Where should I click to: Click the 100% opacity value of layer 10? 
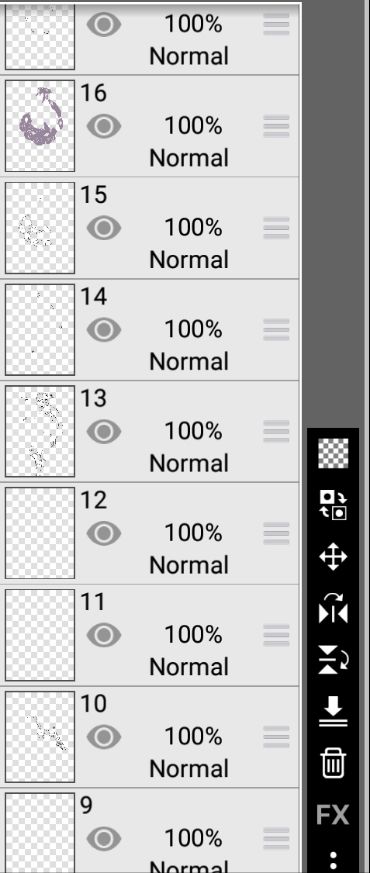point(193,737)
